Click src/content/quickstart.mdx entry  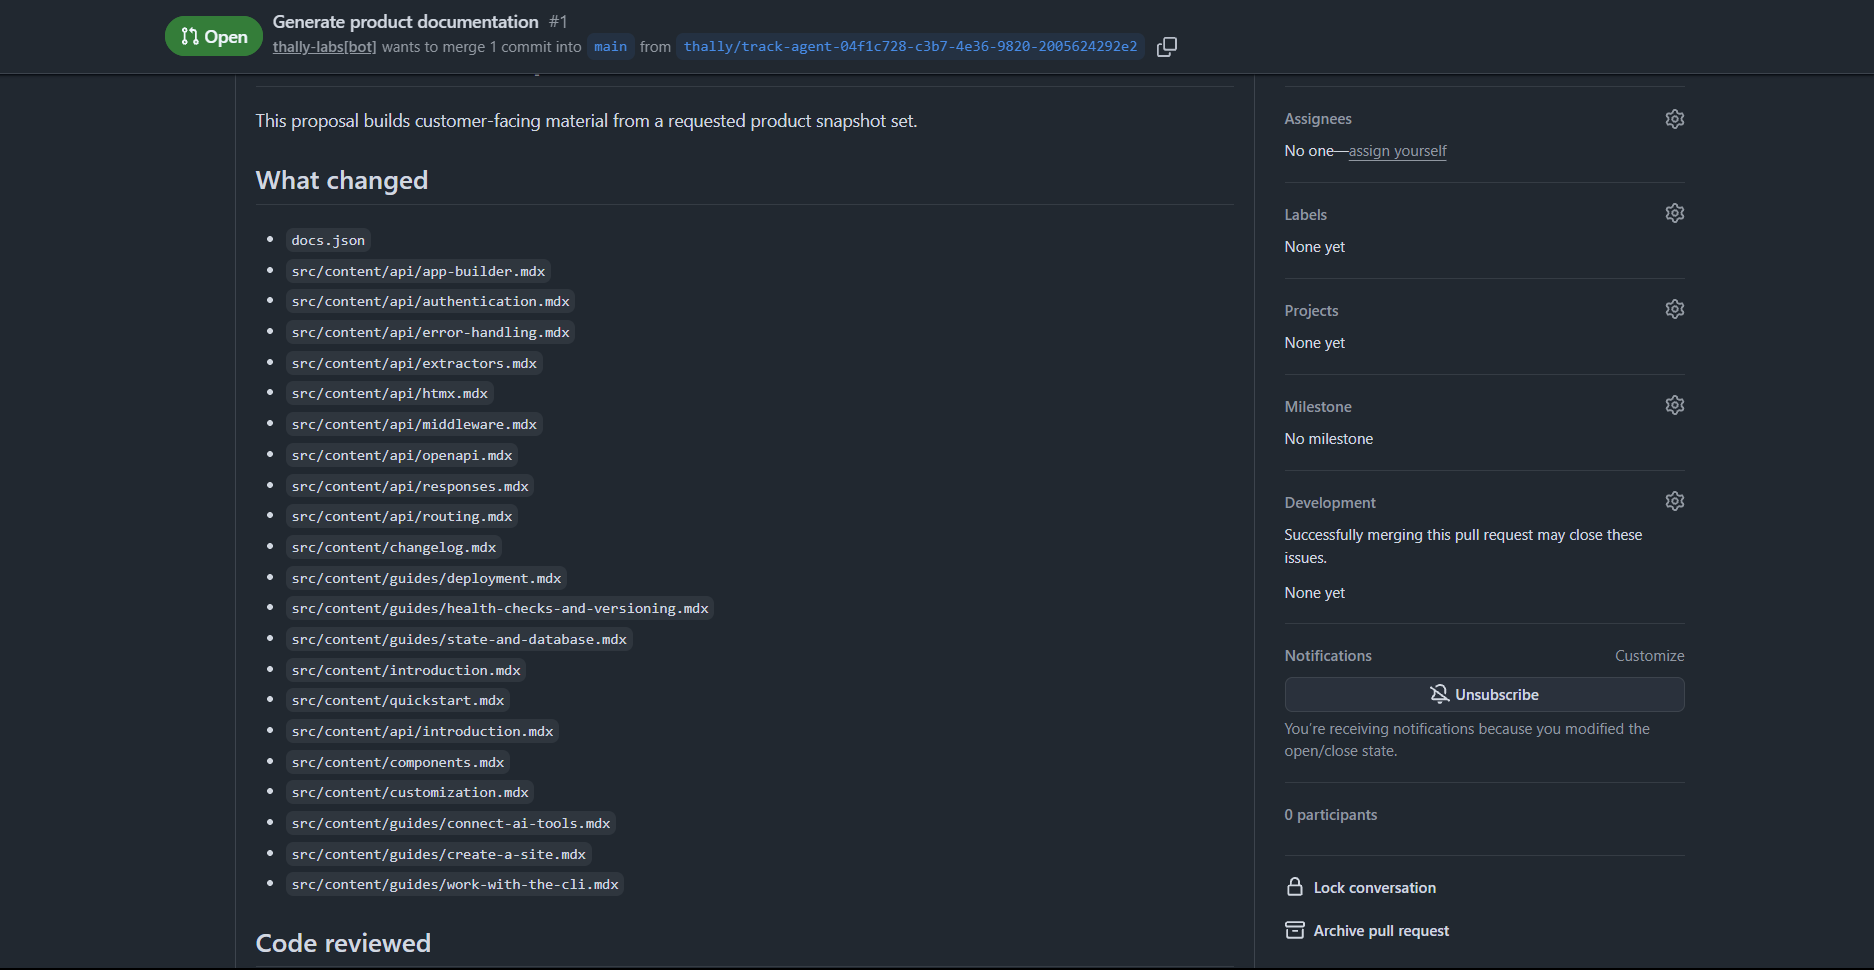[398, 700]
